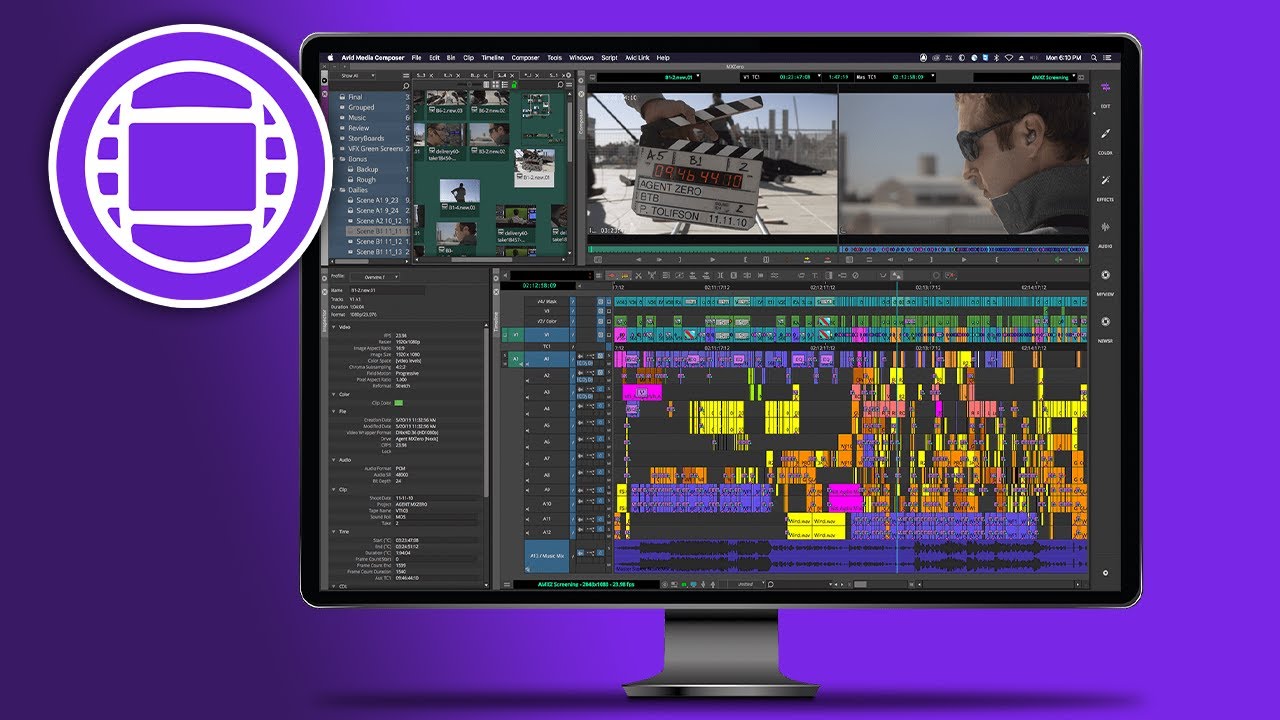
Task: Collapse the Audio section in Inspector
Action: pos(333,460)
